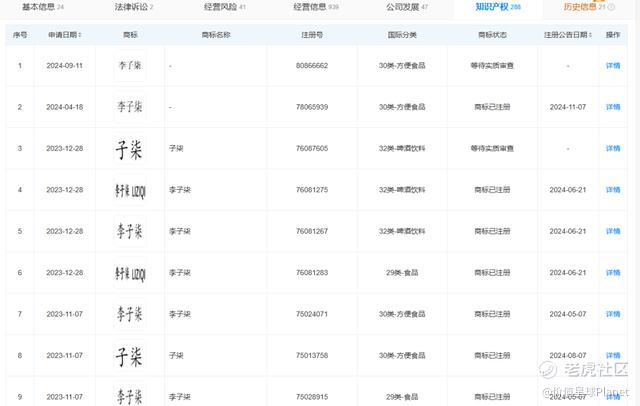The width and height of the screenshot is (640, 406).
Task: Switch to the 经营风险 tab
Action: pyautogui.click(x=224, y=7)
